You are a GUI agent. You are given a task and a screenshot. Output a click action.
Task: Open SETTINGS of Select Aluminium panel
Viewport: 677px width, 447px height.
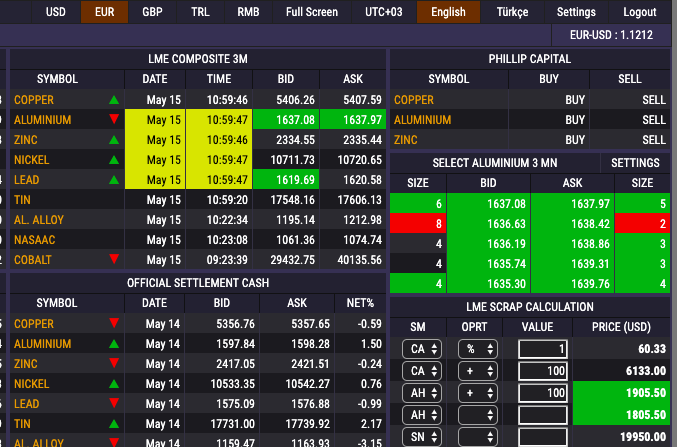[635, 163]
